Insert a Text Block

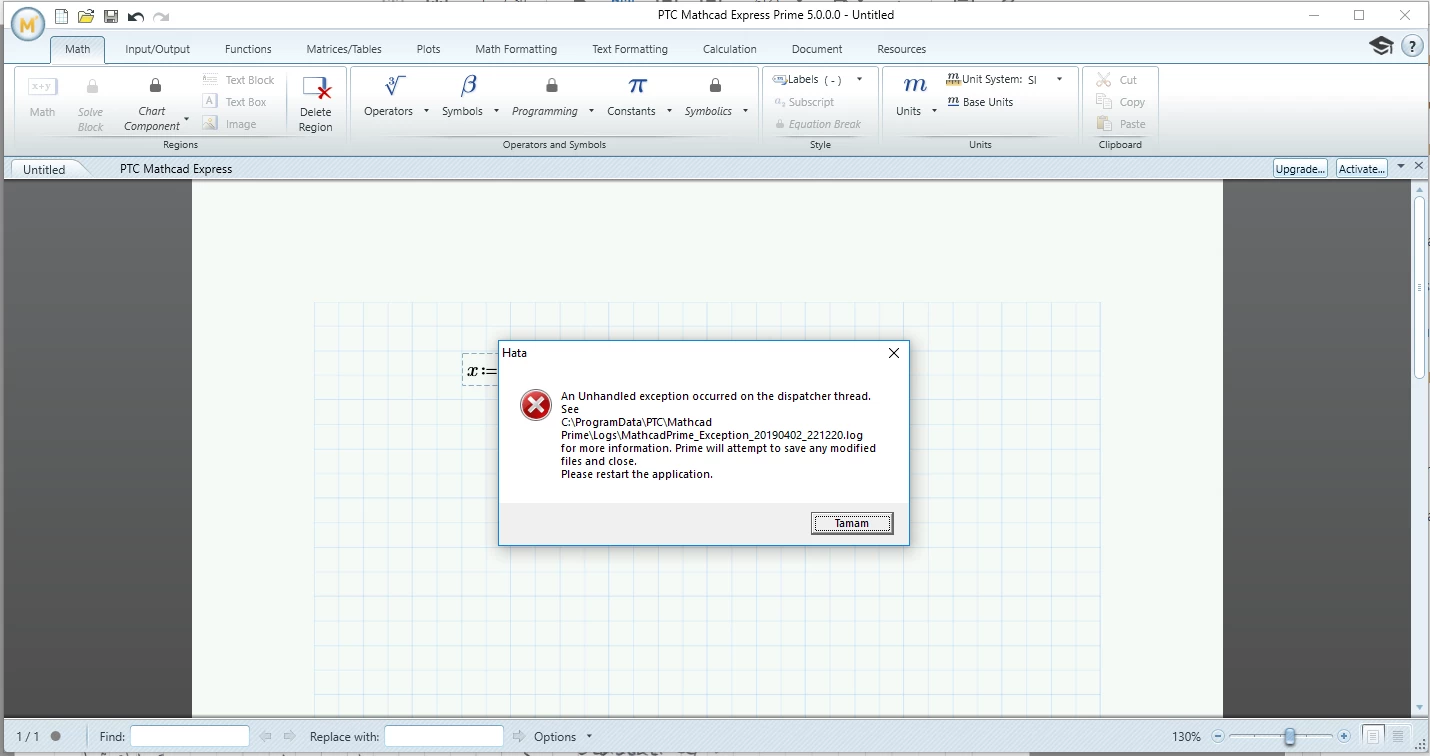click(x=238, y=80)
